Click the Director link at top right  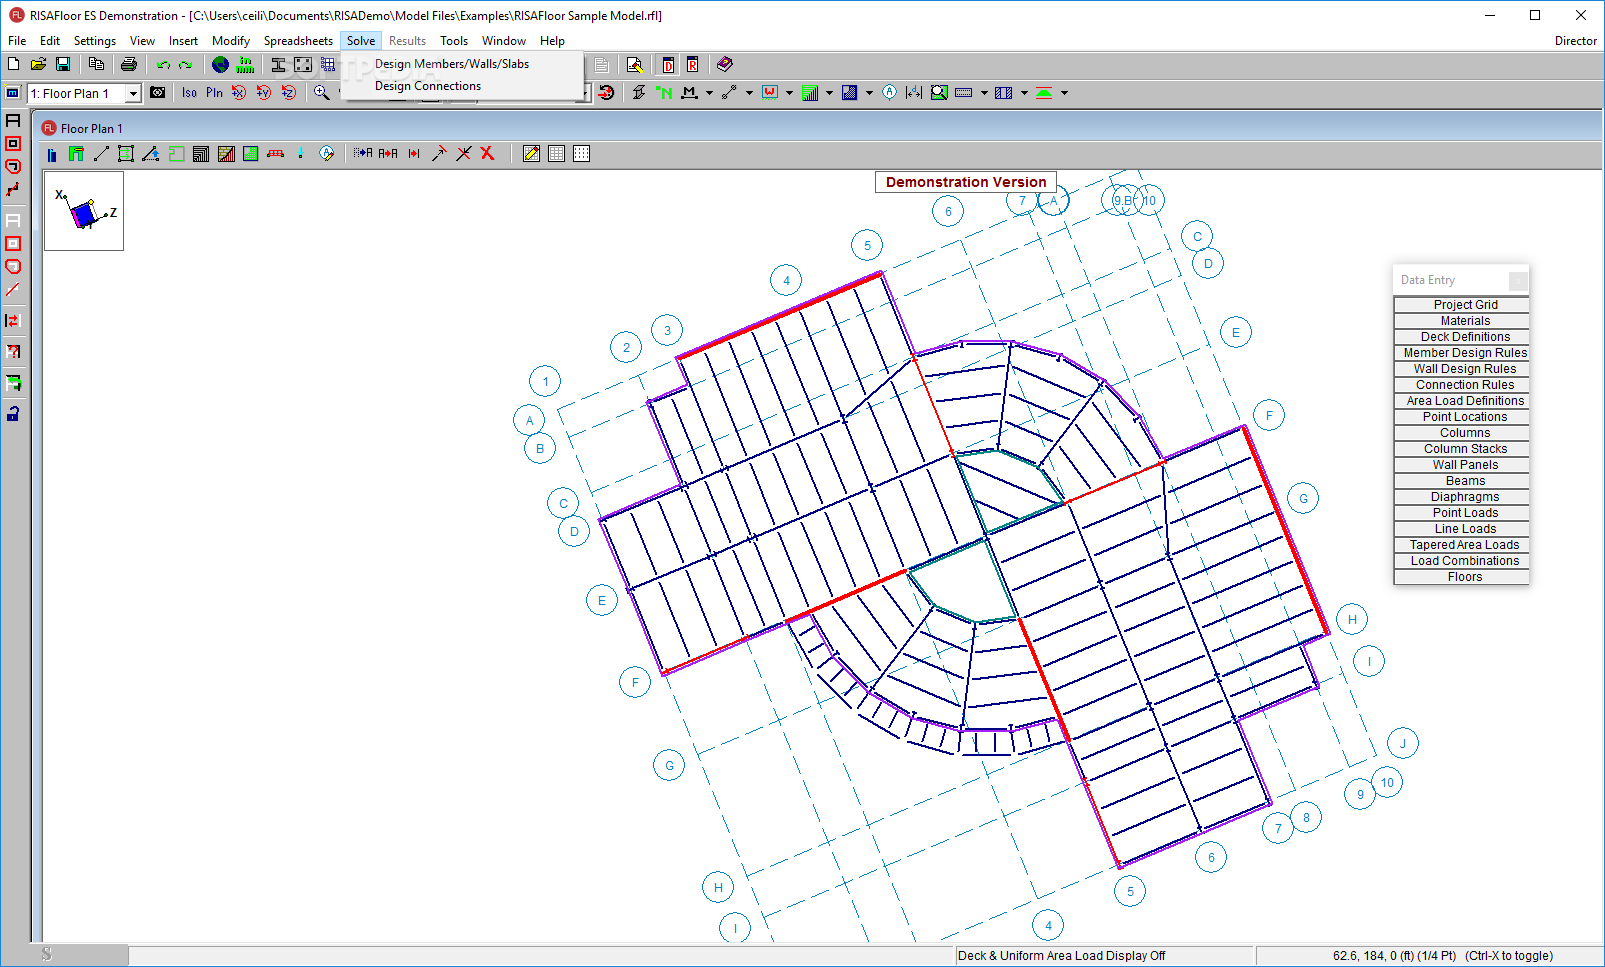point(1575,41)
